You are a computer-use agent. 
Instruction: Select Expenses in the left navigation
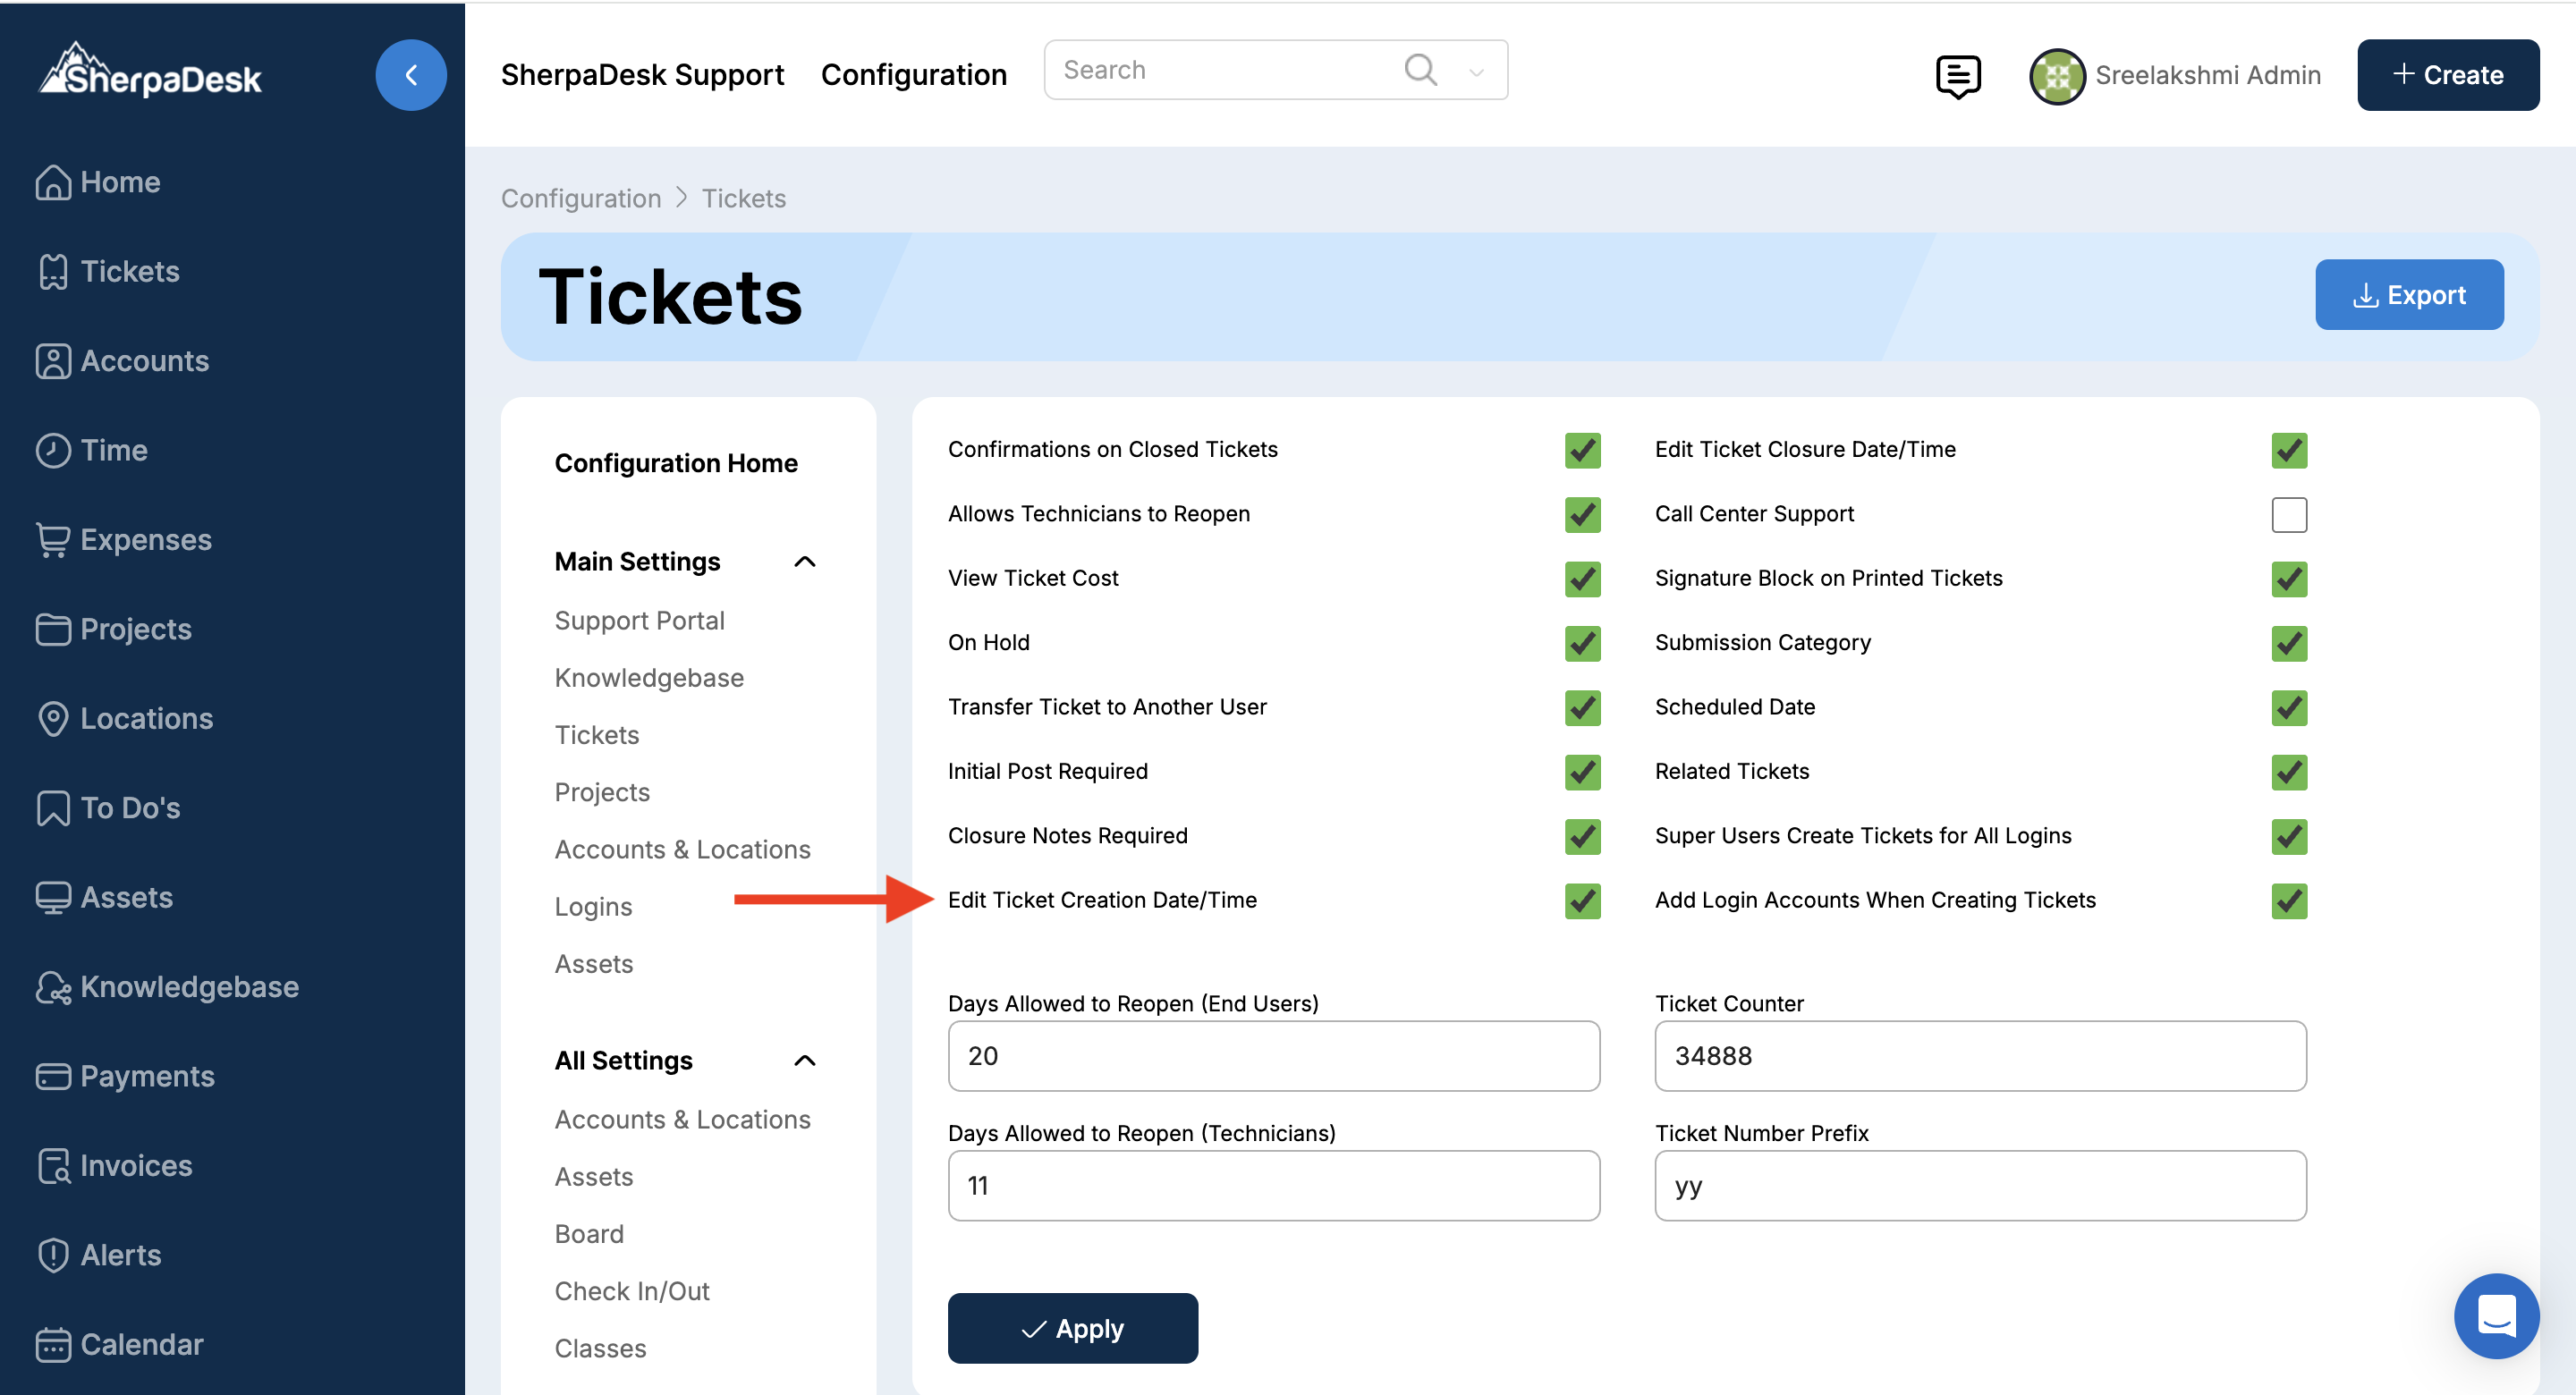[x=145, y=540]
